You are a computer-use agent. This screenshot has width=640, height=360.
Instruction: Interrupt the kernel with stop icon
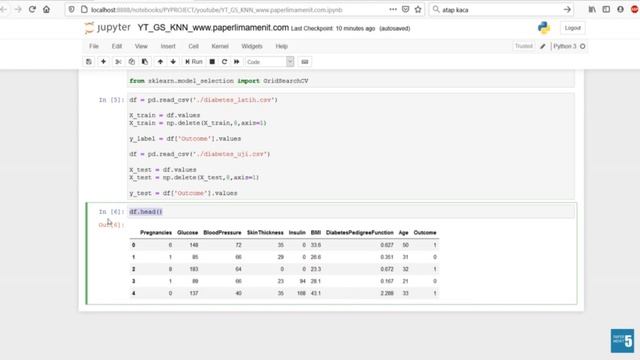[212, 62]
